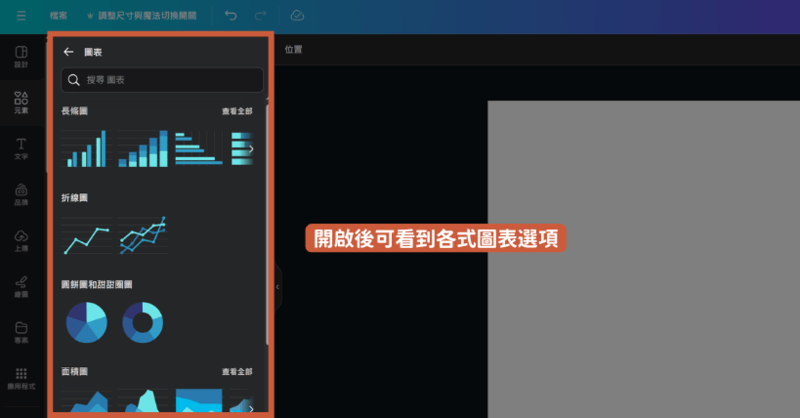800x418 pixels.
Task: Open the 應用程式 (Apps) sidebar panel
Action: [21, 376]
